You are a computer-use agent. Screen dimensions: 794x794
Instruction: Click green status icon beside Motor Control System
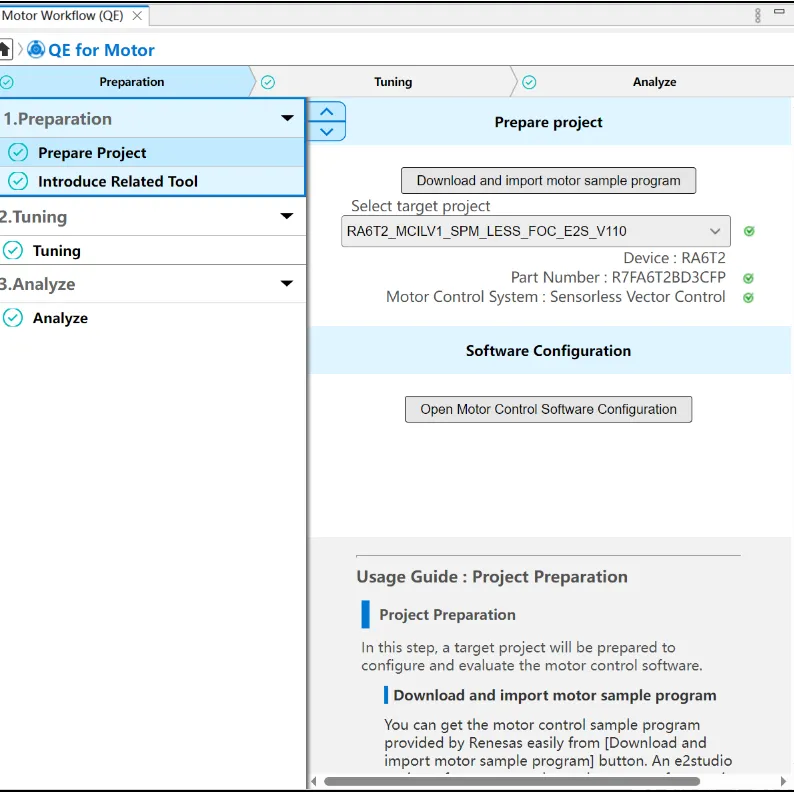748,297
